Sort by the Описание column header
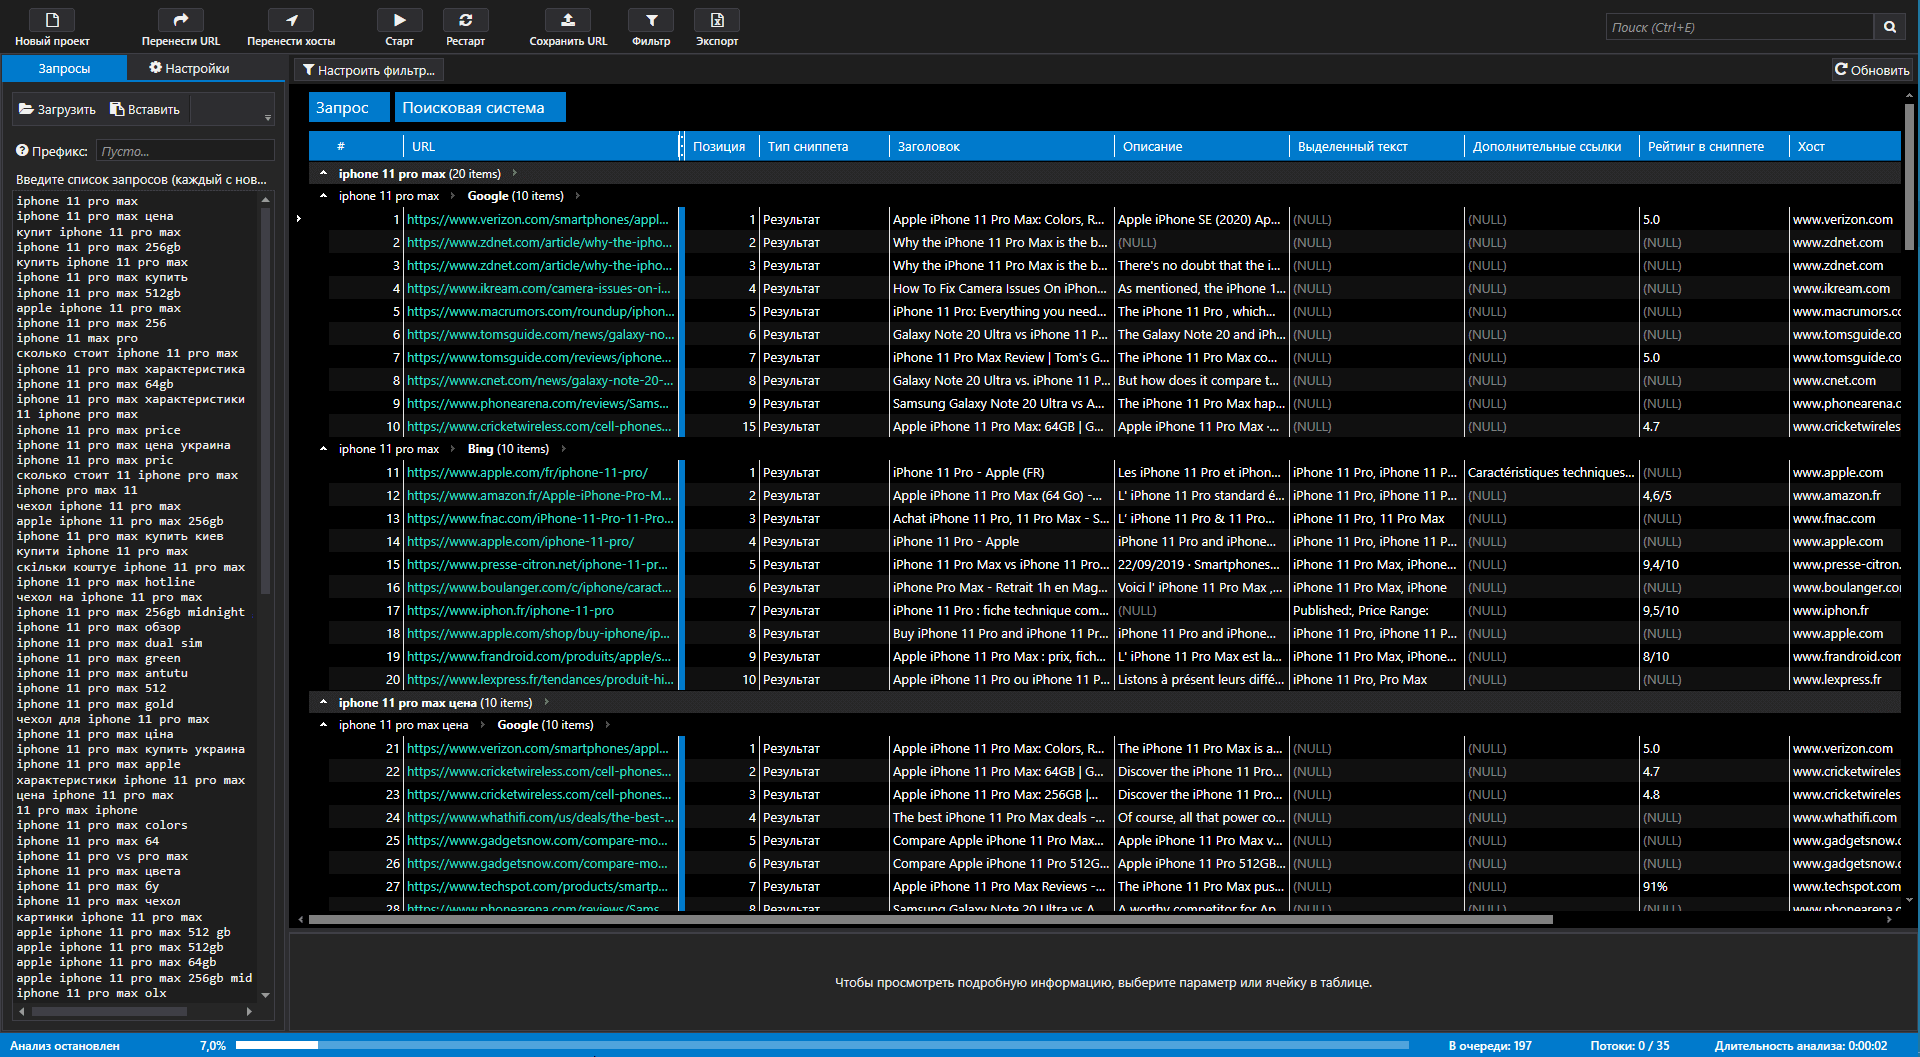 coord(1201,146)
